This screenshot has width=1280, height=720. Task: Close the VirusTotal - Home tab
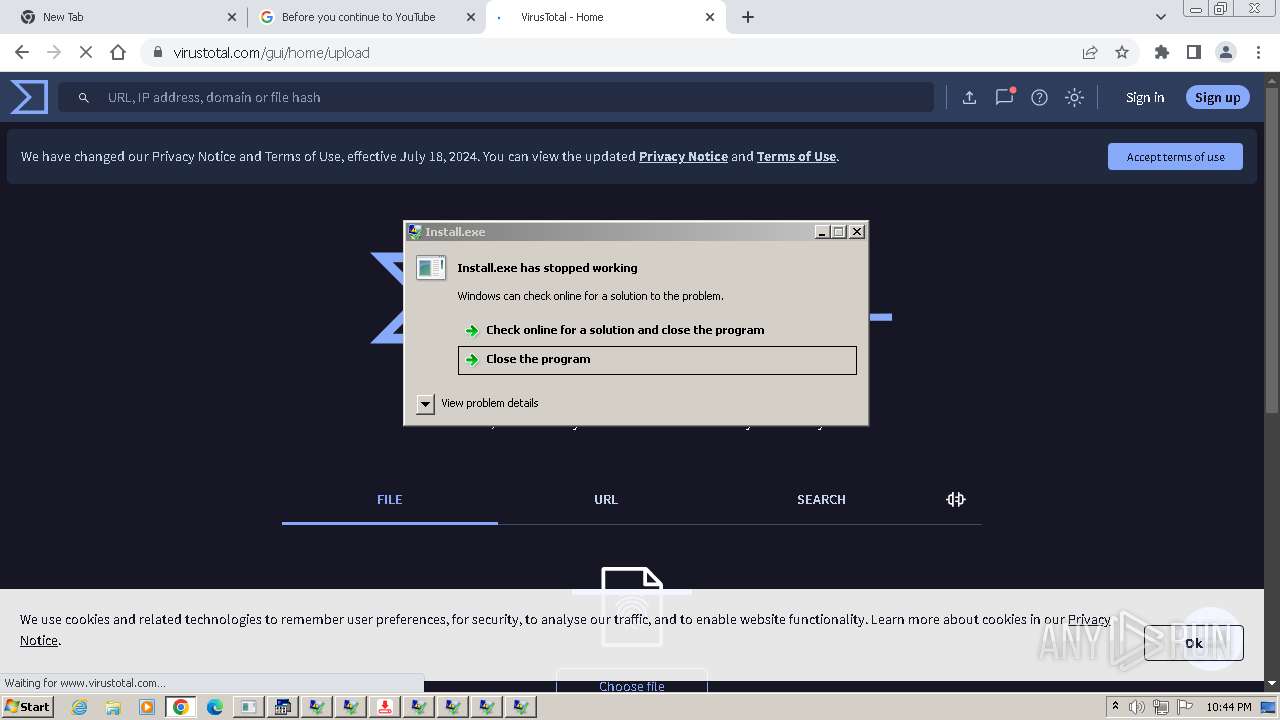point(710,17)
